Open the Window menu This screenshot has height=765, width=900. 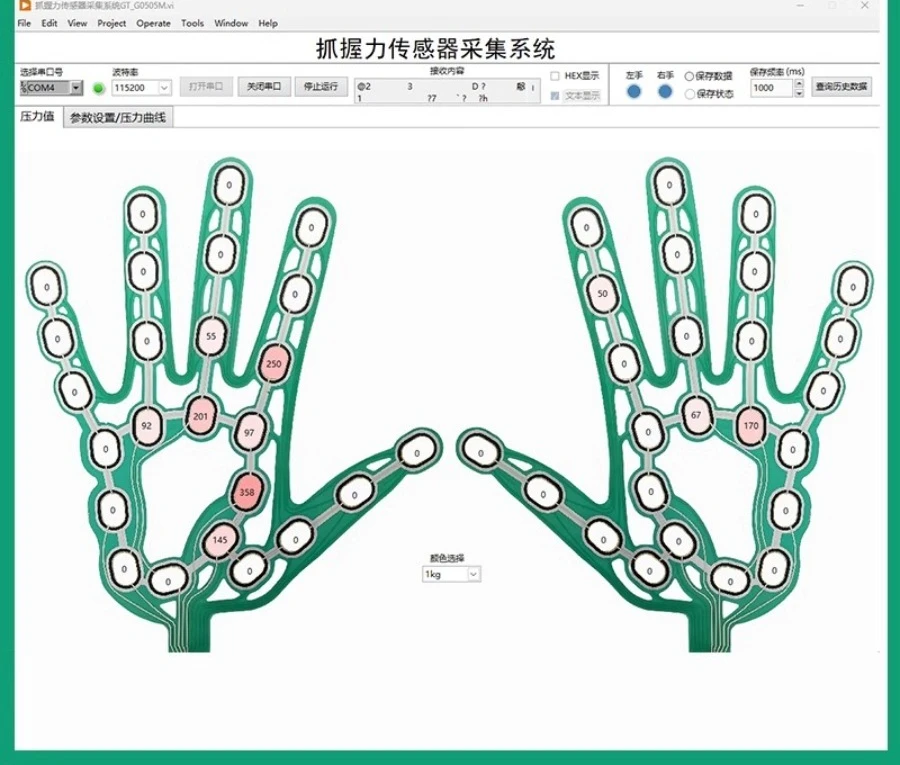[x=231, y=24]
